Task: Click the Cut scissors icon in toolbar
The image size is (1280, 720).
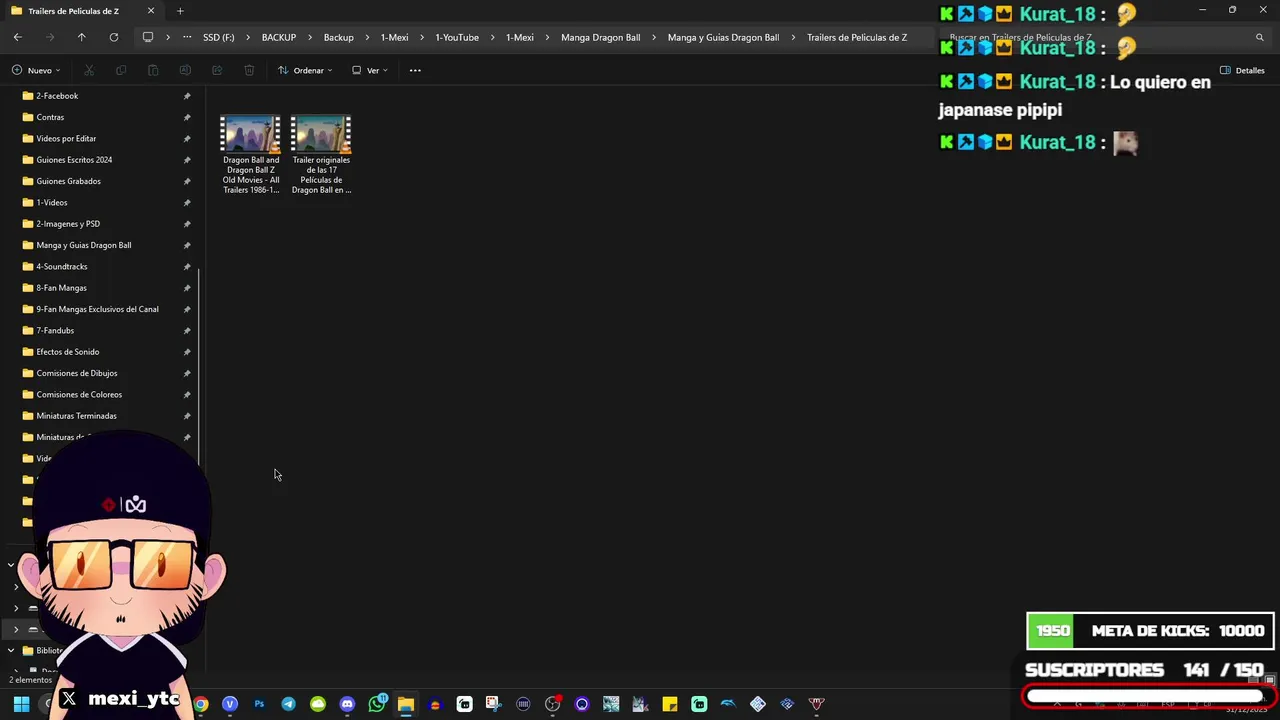Action: pos(89,70)
